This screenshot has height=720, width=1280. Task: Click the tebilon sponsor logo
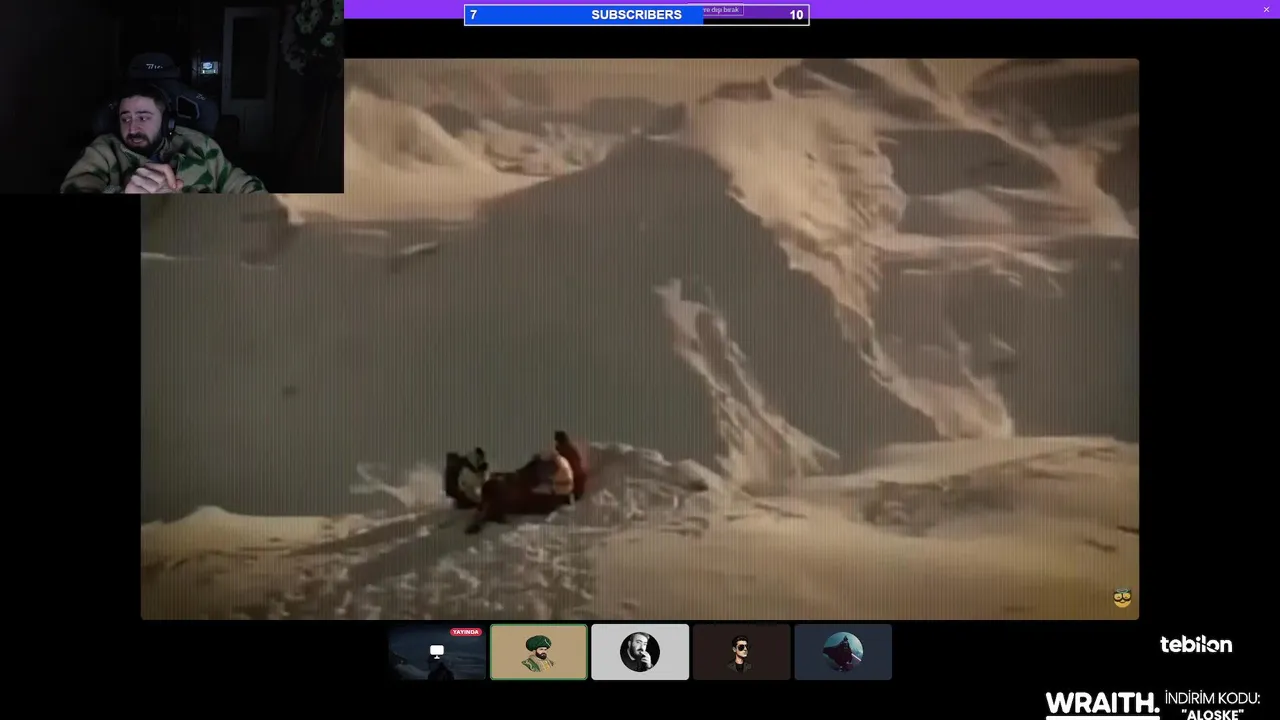tap(1196, 645)
